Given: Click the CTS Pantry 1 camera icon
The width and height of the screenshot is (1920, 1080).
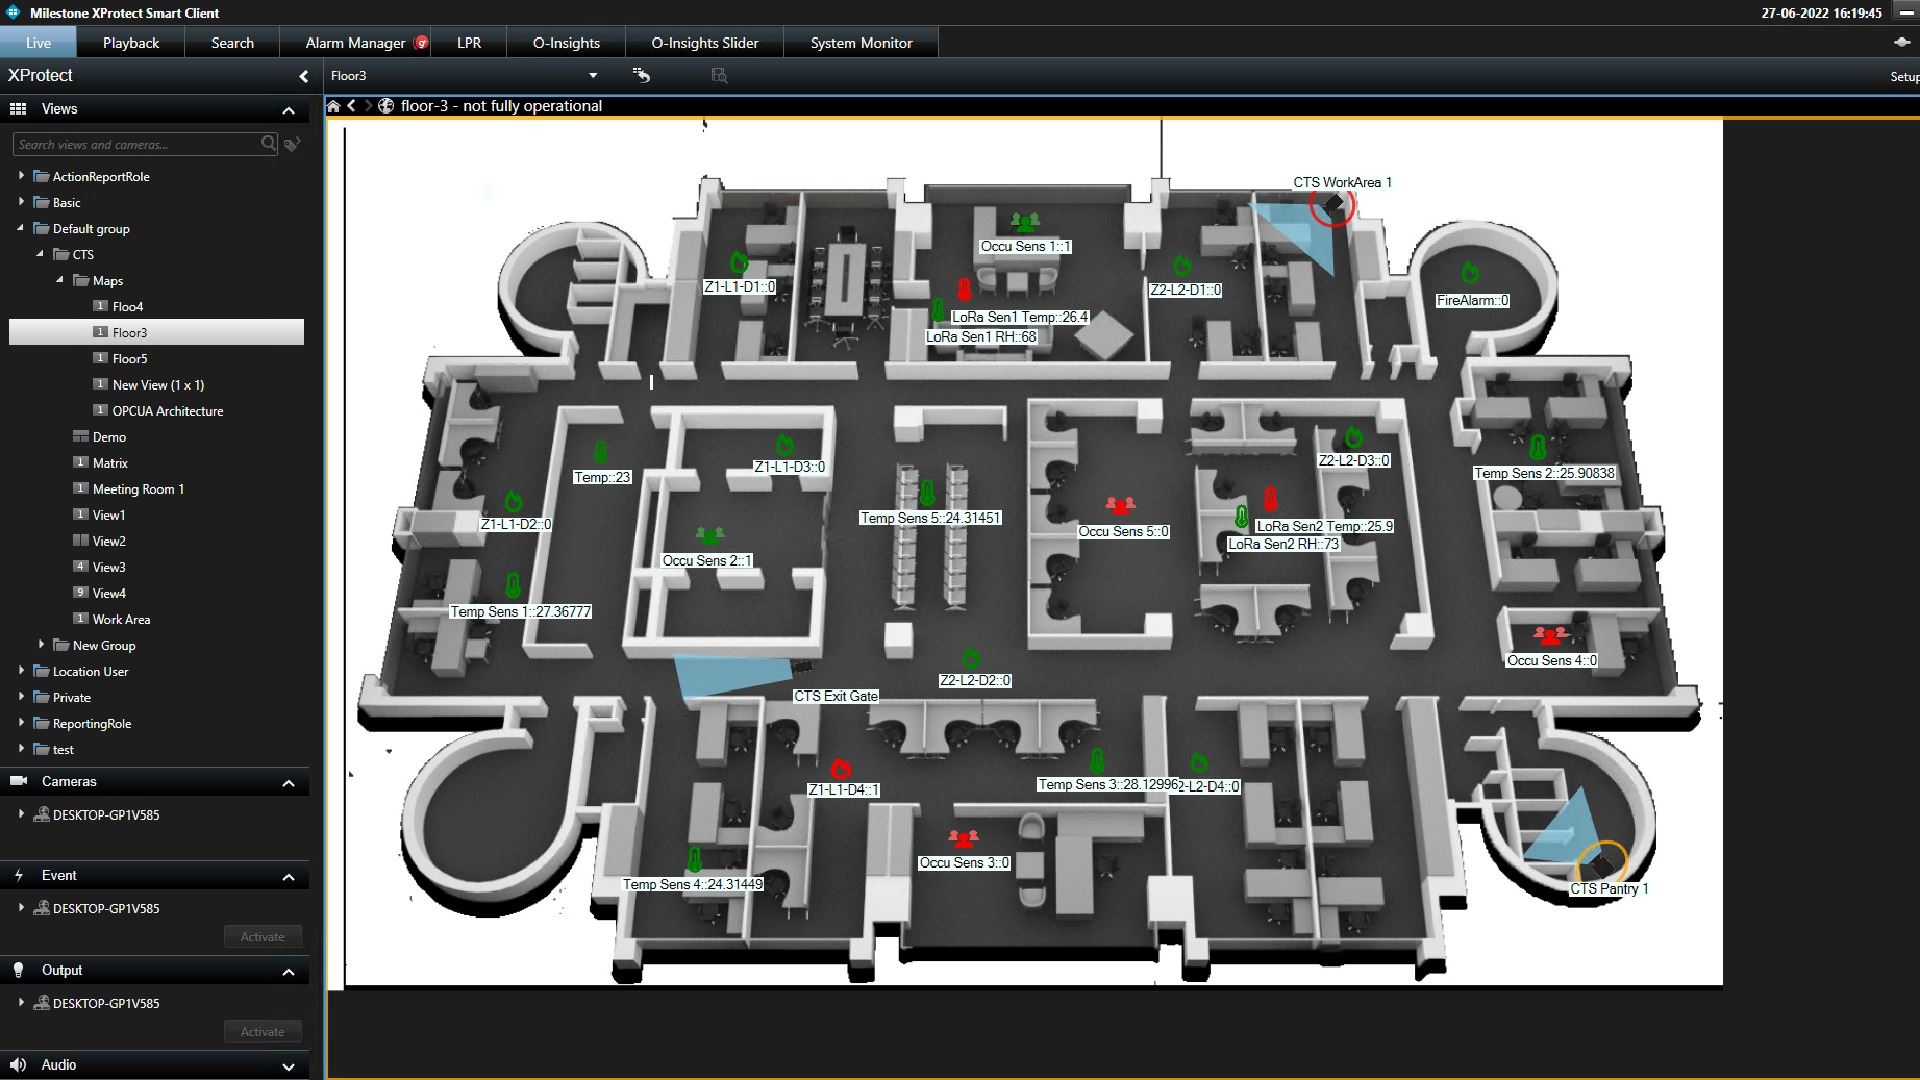Looking at the screenshot, I should (x=1602, y=865).
